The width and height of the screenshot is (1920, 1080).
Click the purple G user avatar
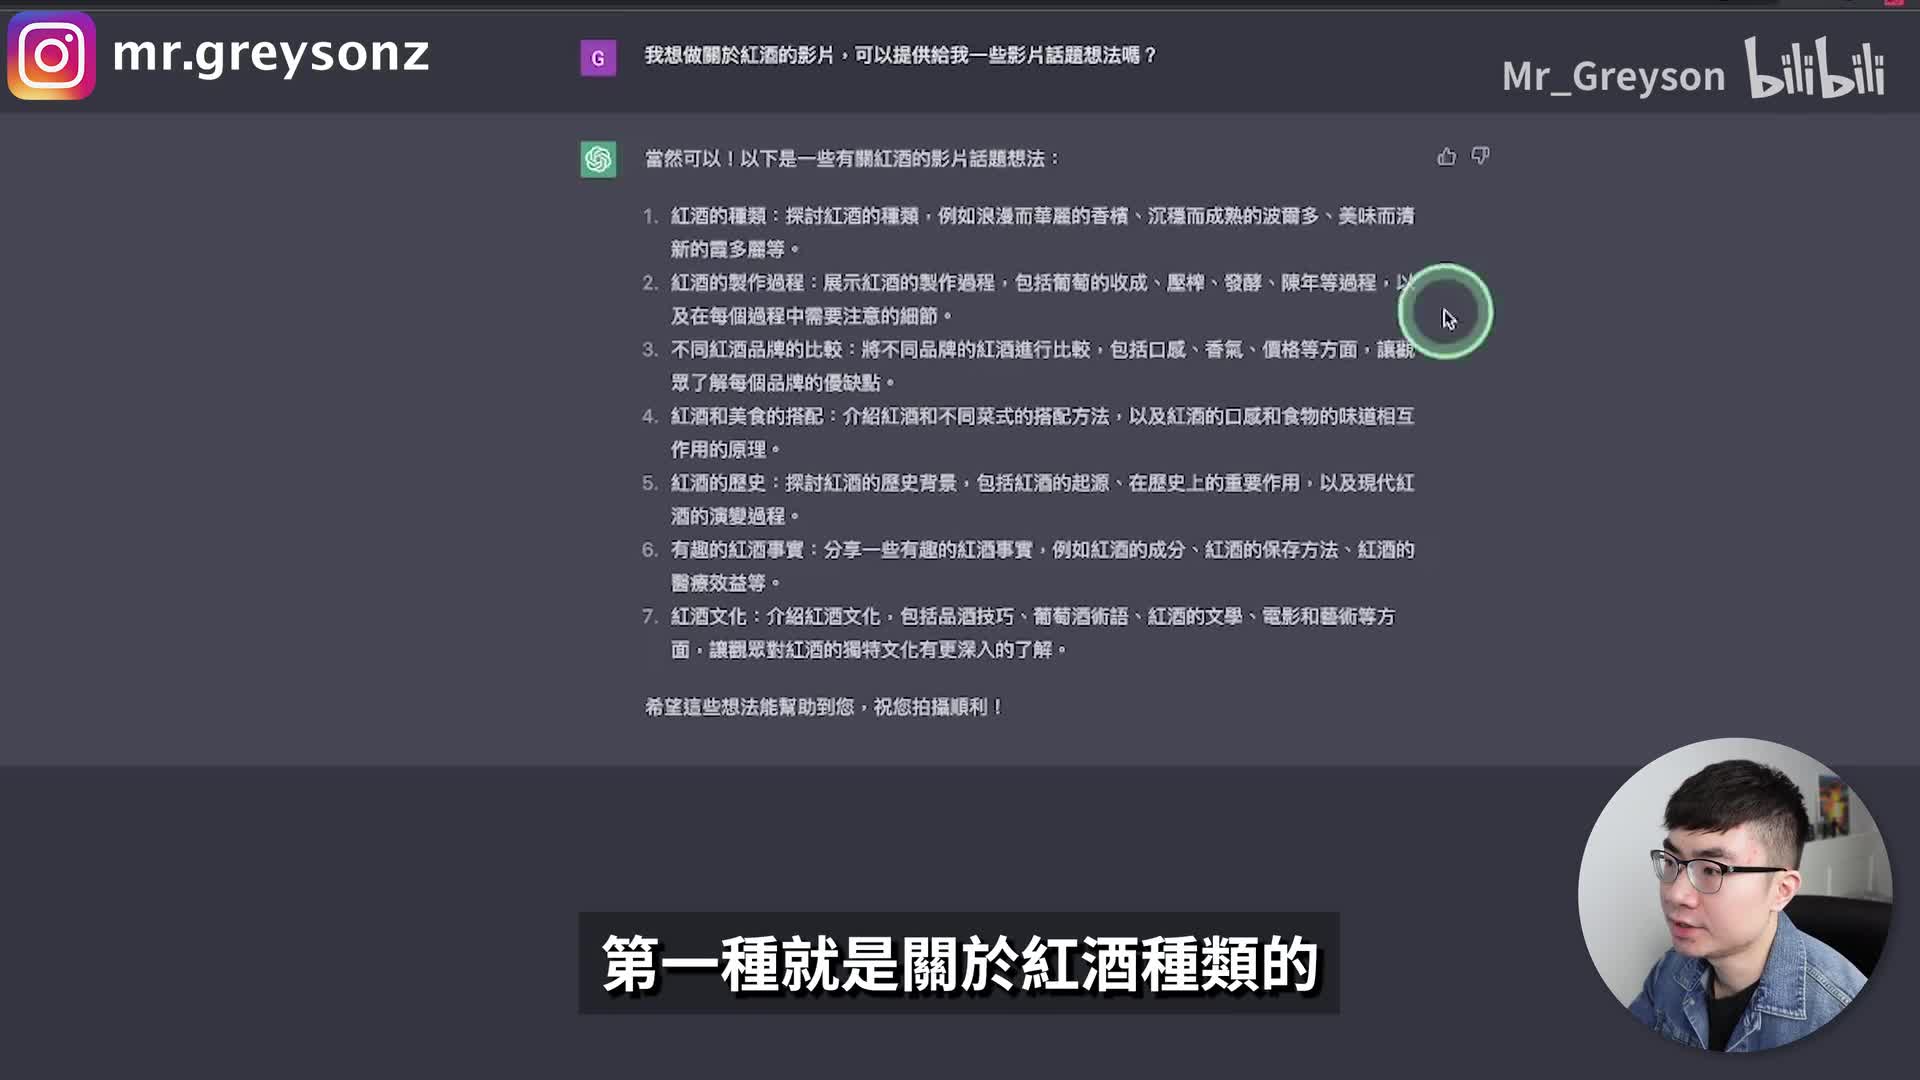click(598, 58)
